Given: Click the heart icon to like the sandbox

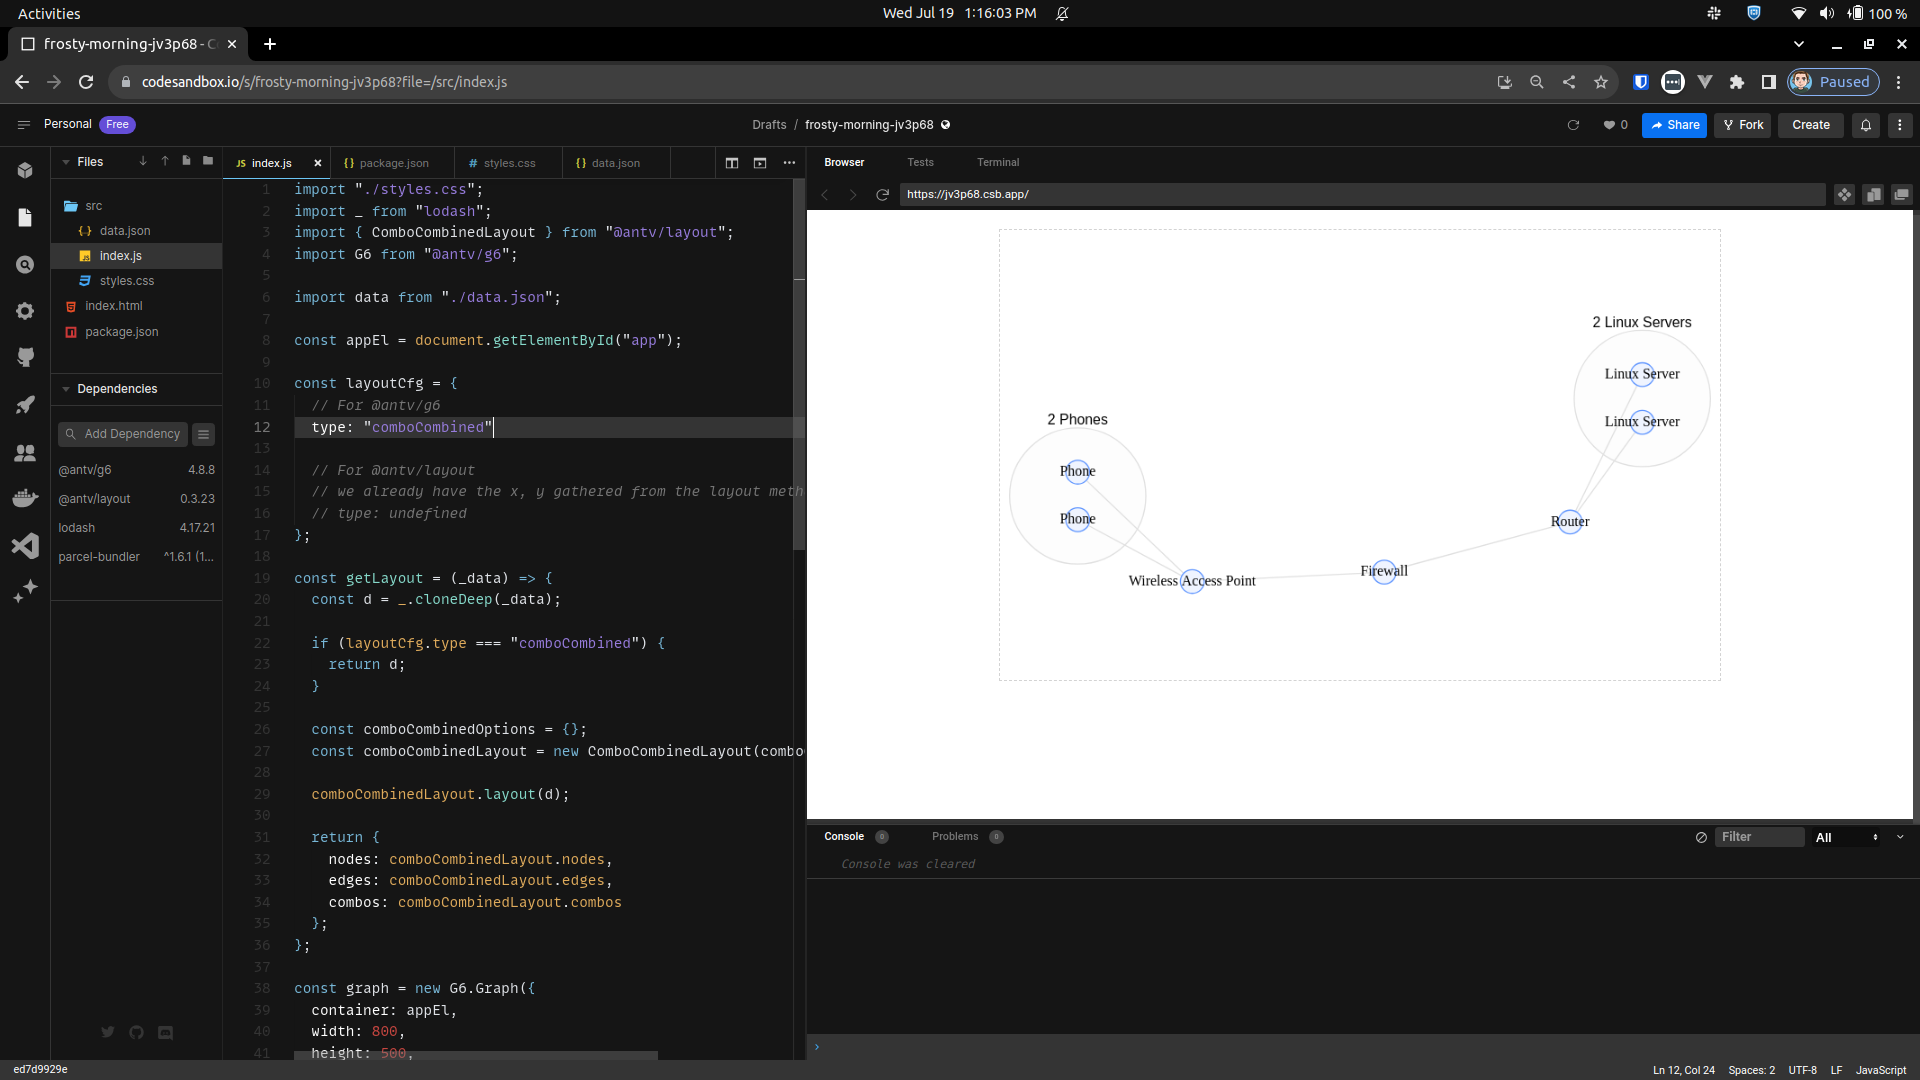Looking at the screenshot, I should click(1610, 125).
